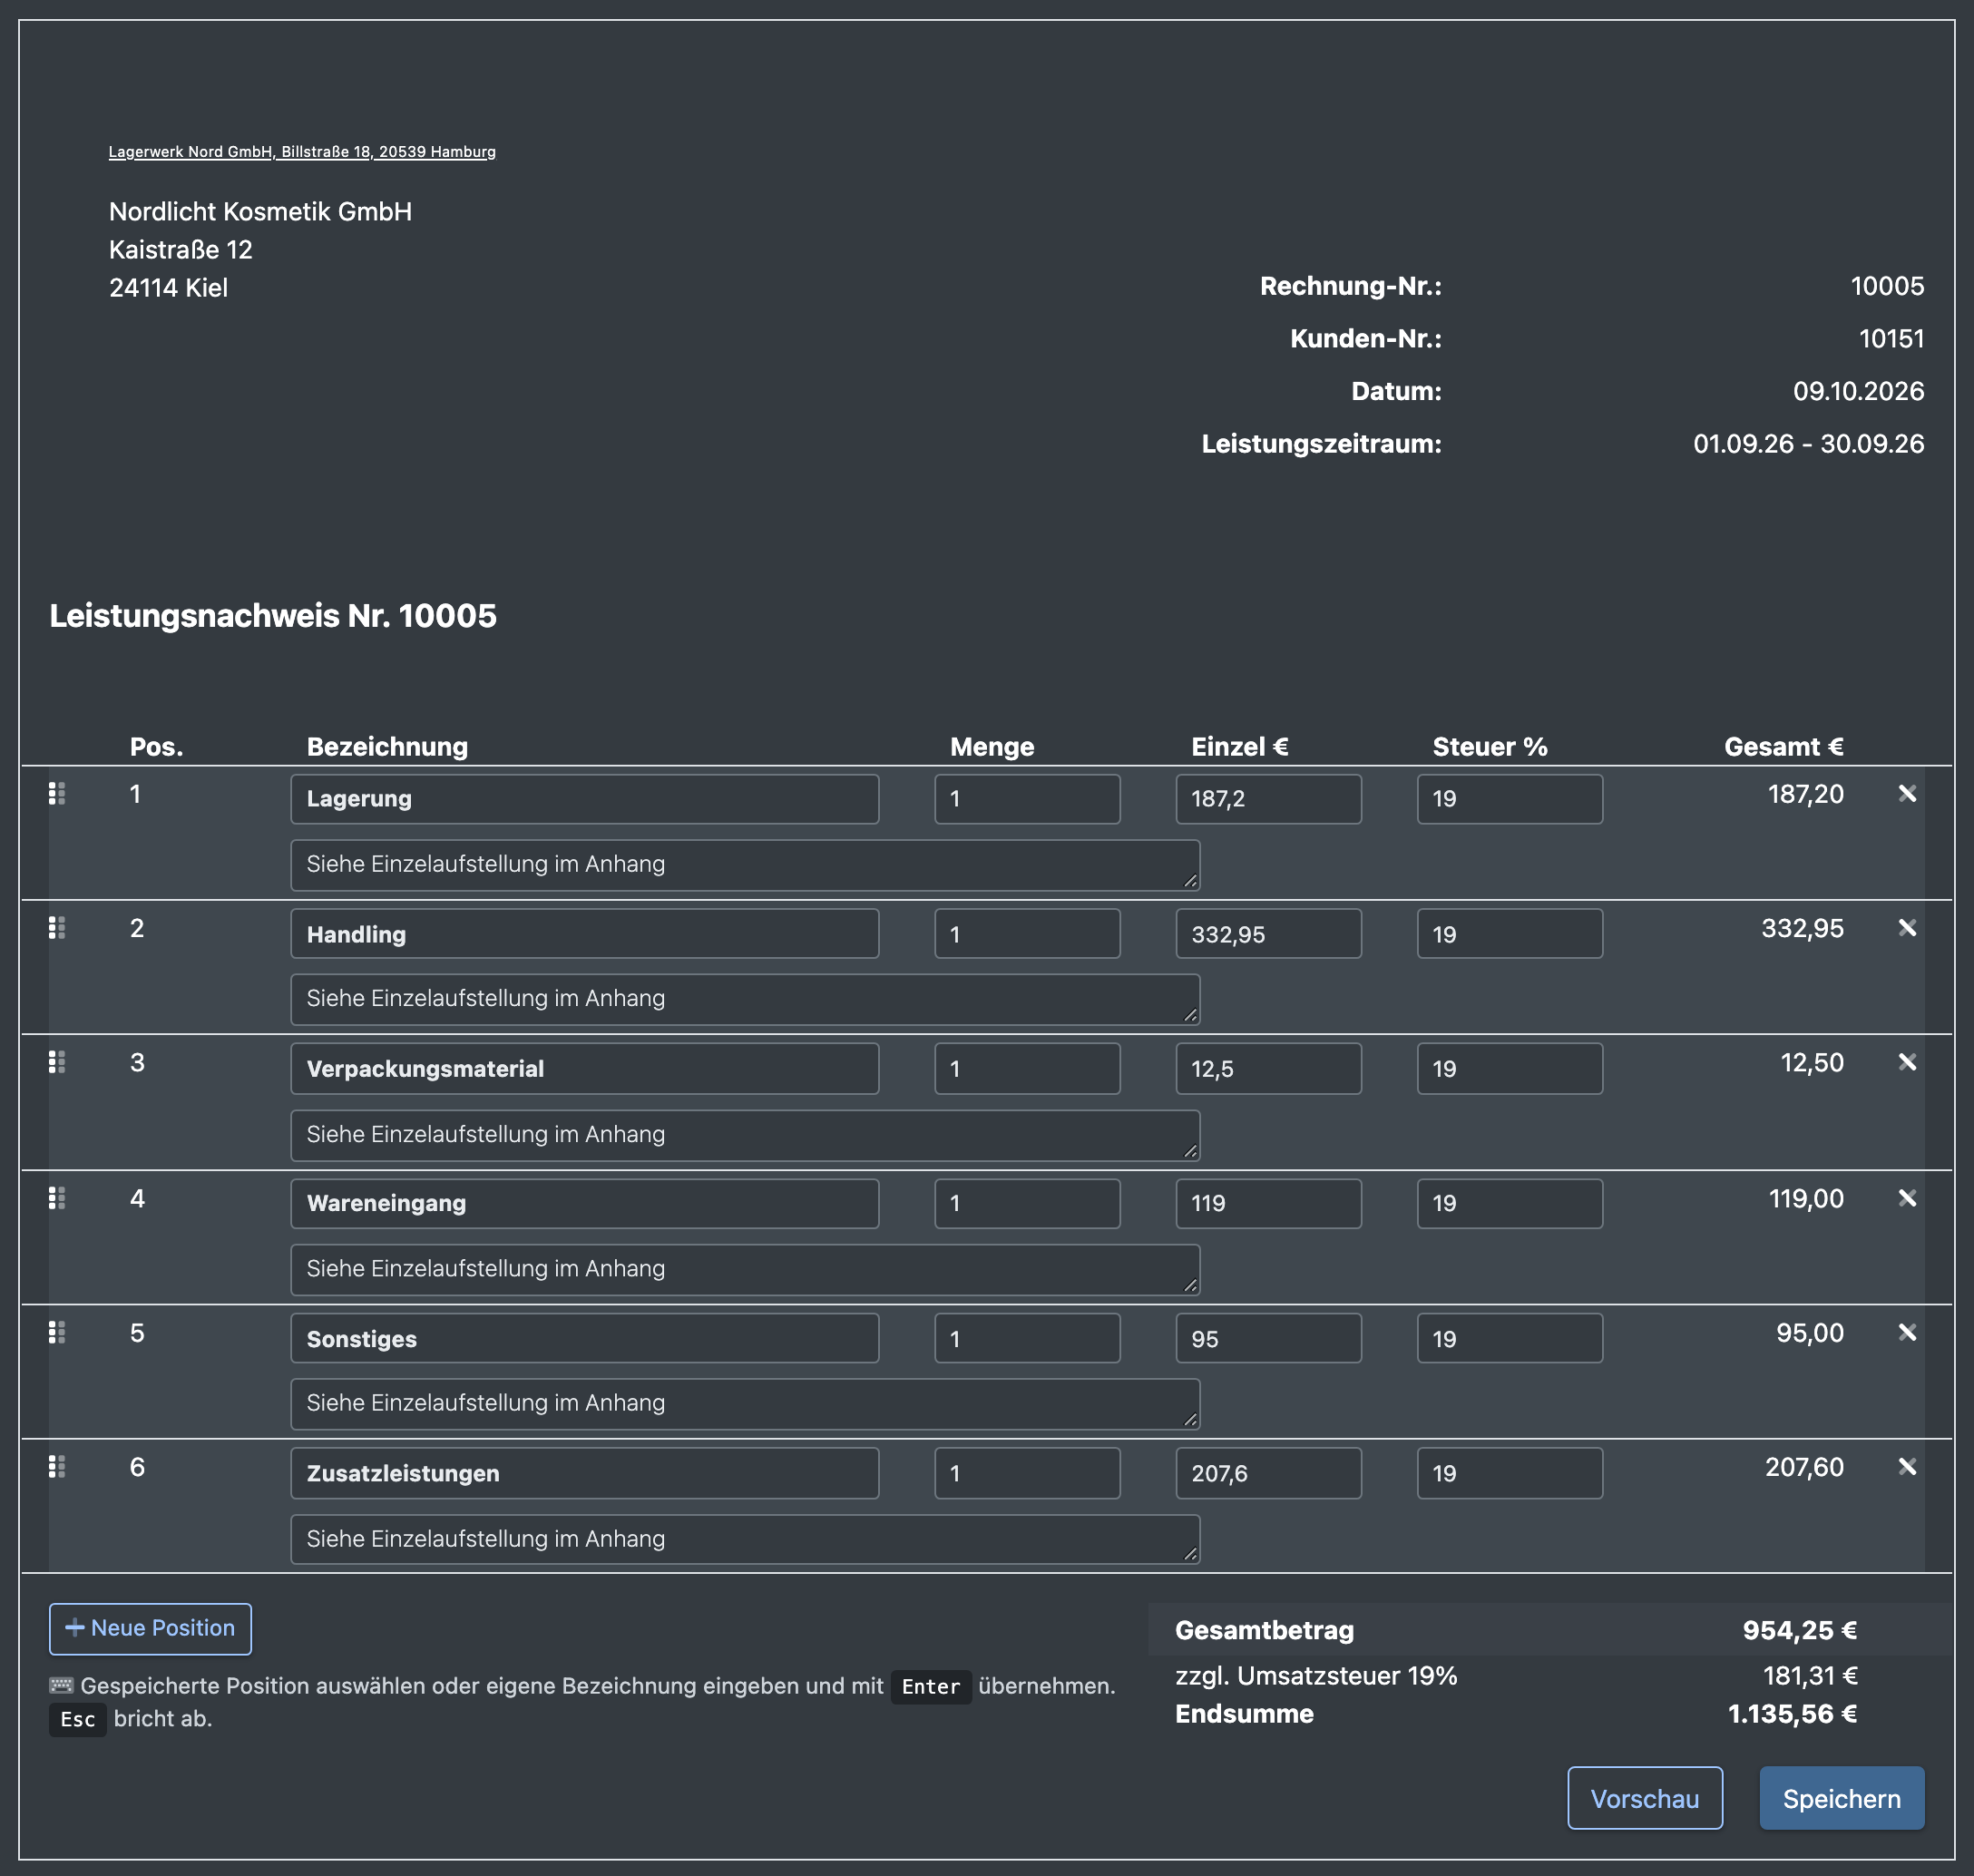1974x1876 pixels.
Task: Focus the unit price 95 field
Action: pos(1268,1338)
